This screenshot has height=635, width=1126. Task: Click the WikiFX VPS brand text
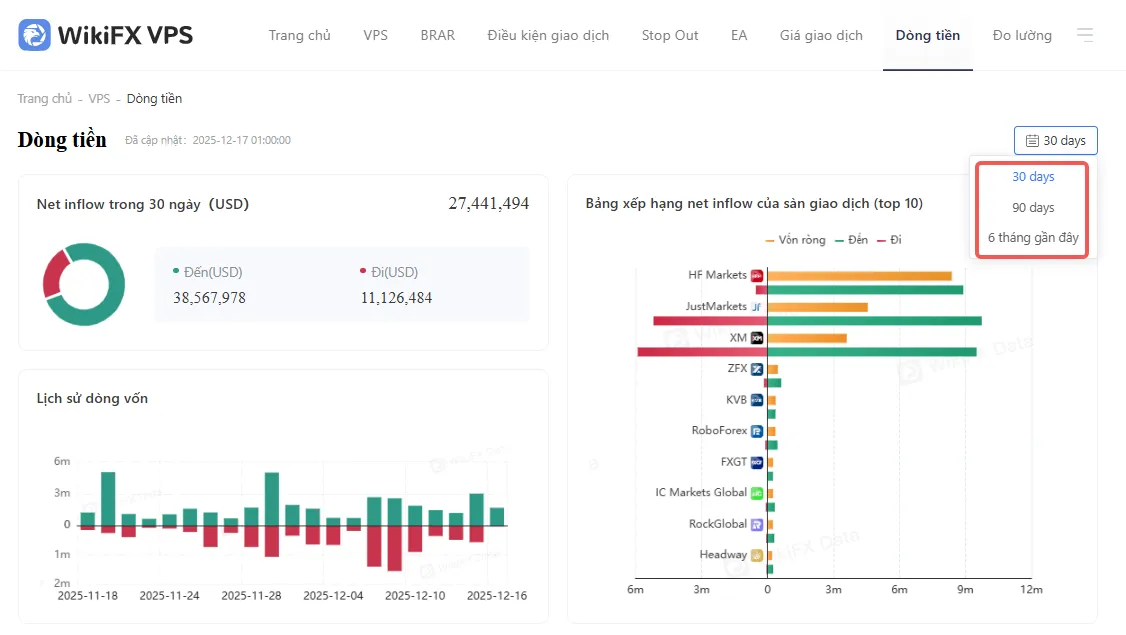coord(125,35)
